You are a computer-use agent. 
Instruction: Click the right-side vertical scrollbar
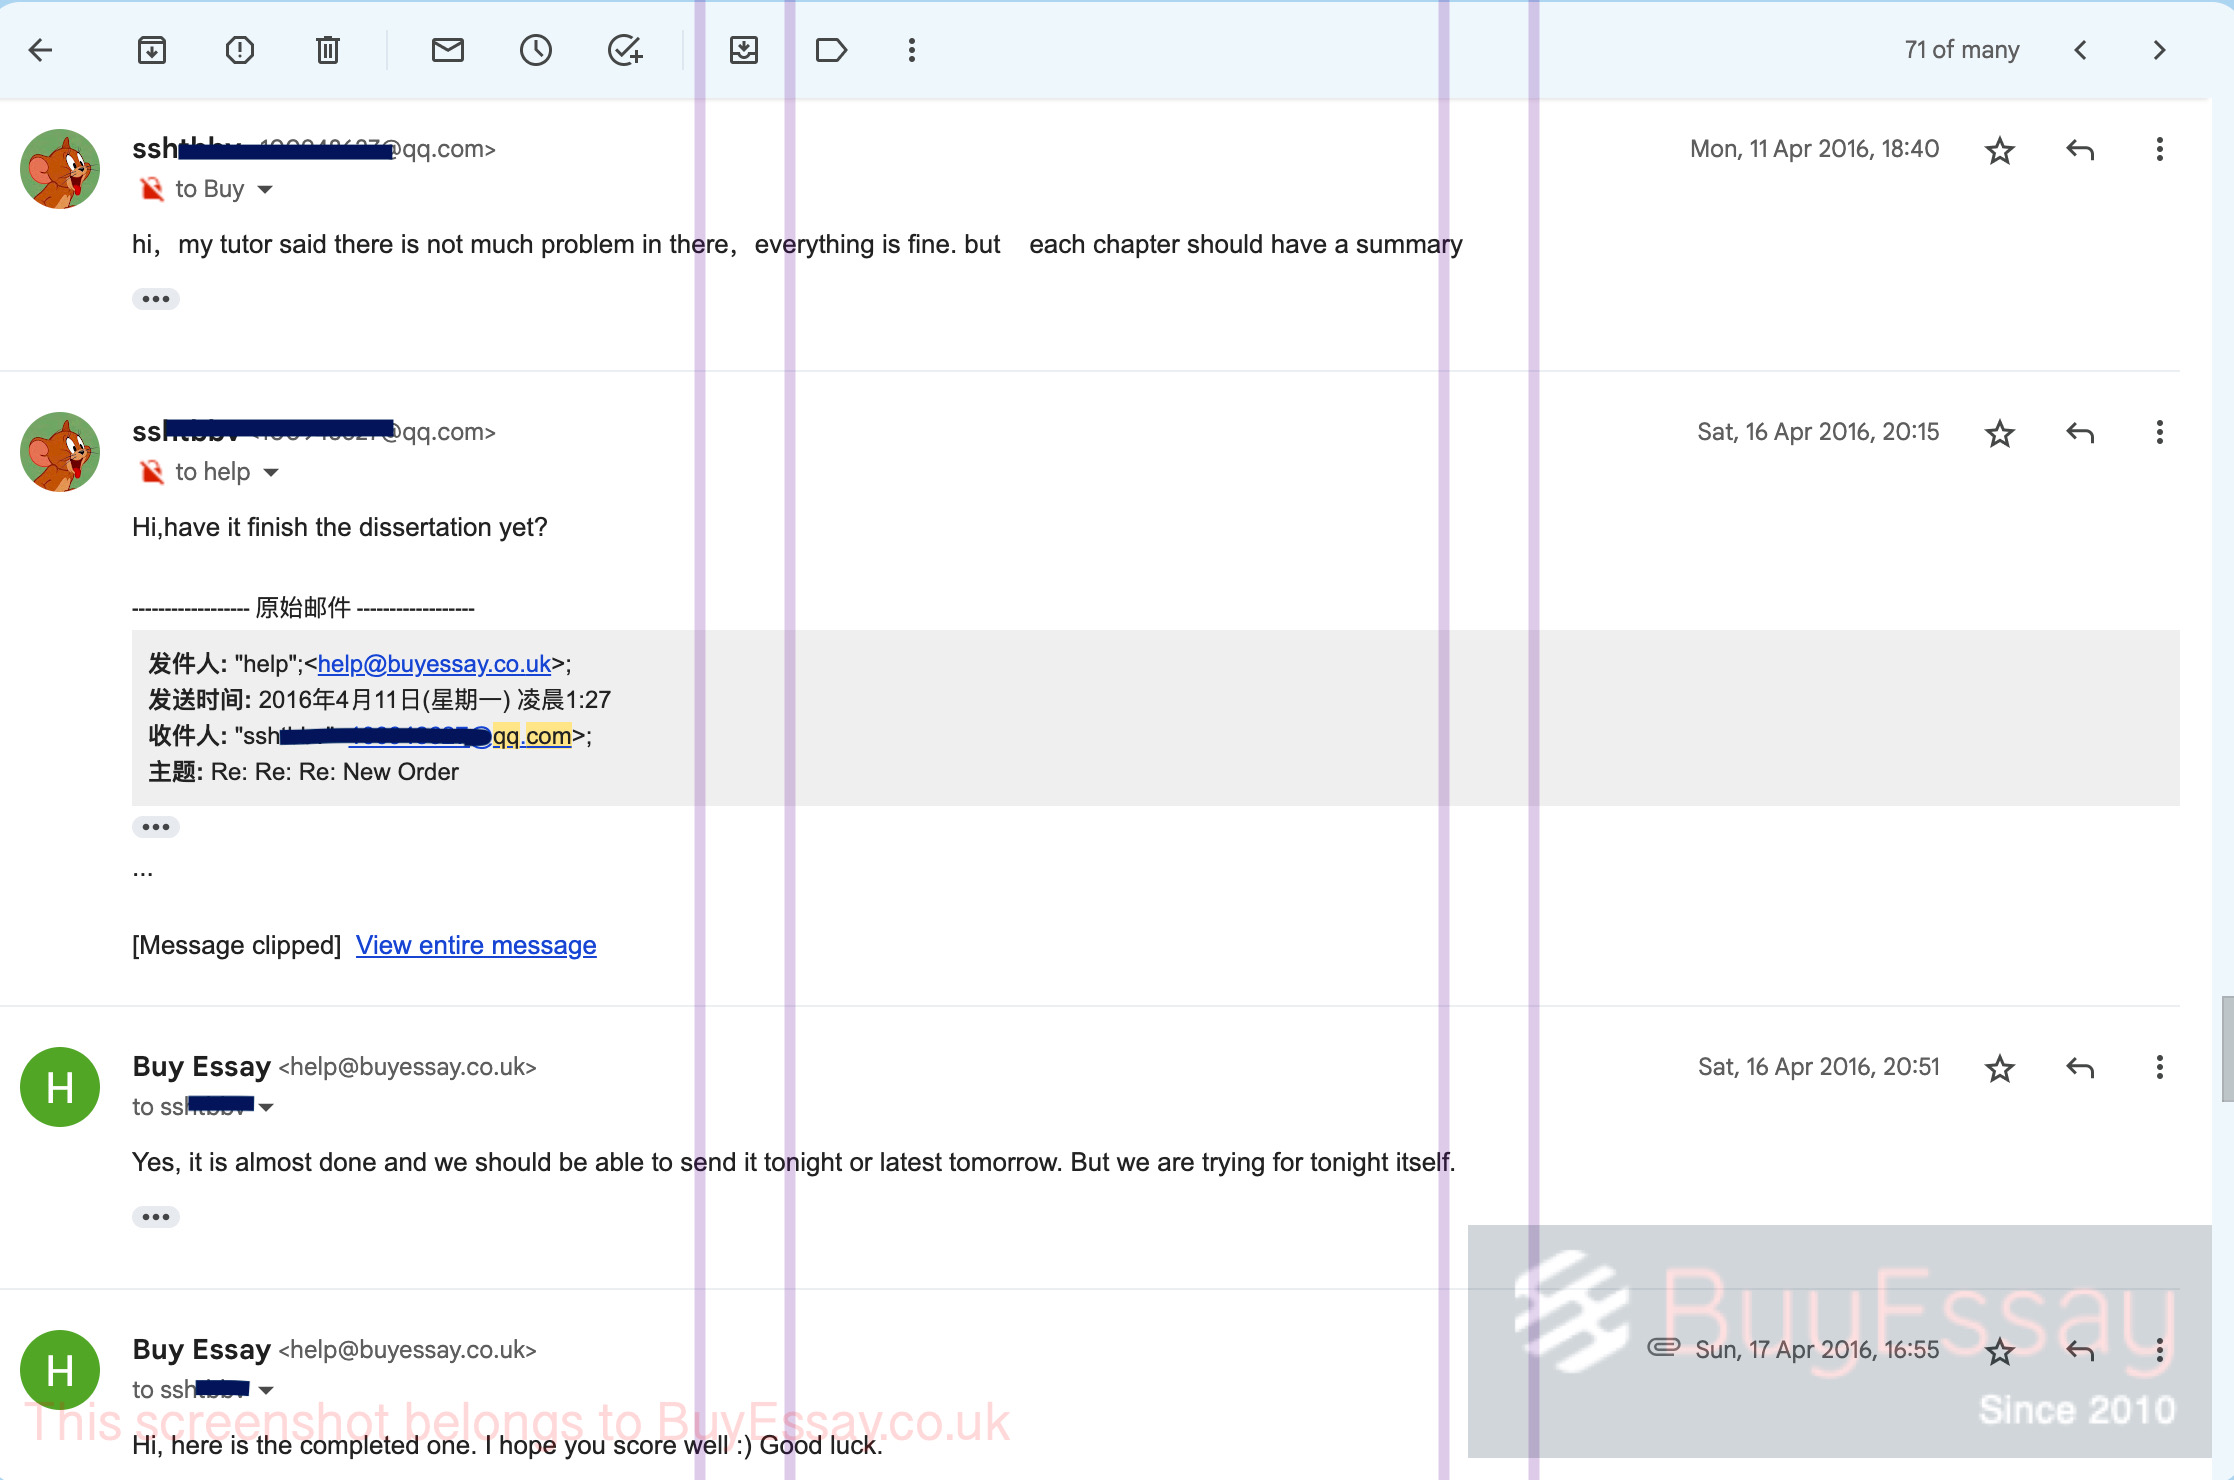point(2226,1048)
